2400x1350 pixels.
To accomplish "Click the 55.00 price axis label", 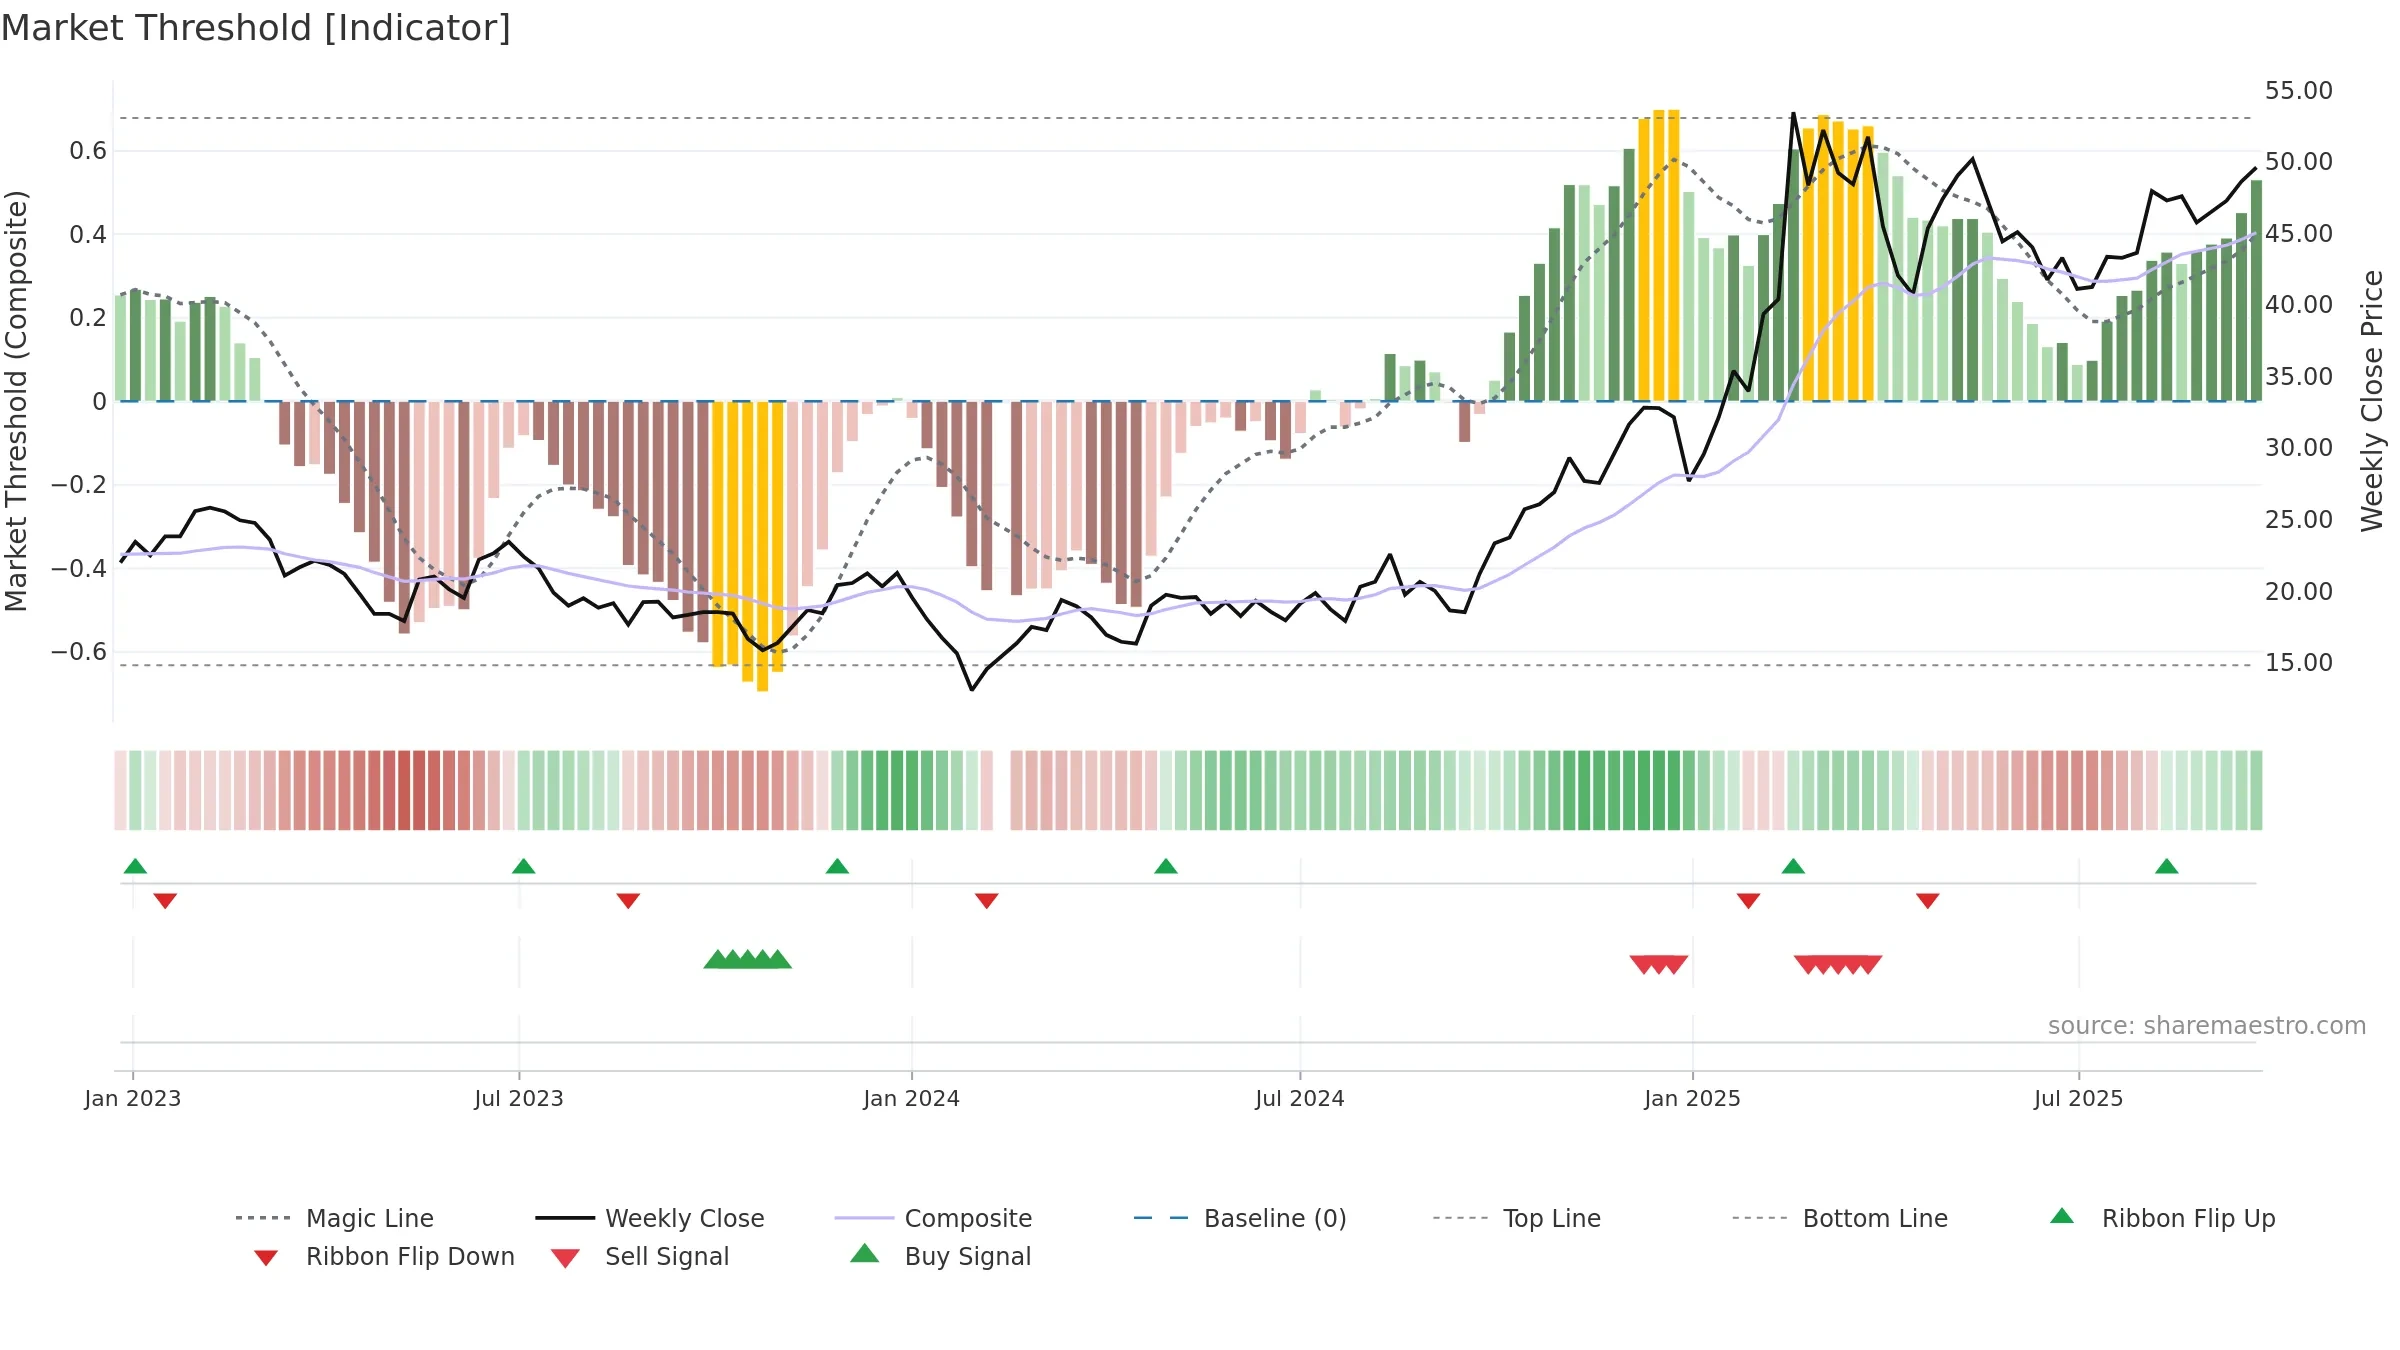I will pos(2298,91).
